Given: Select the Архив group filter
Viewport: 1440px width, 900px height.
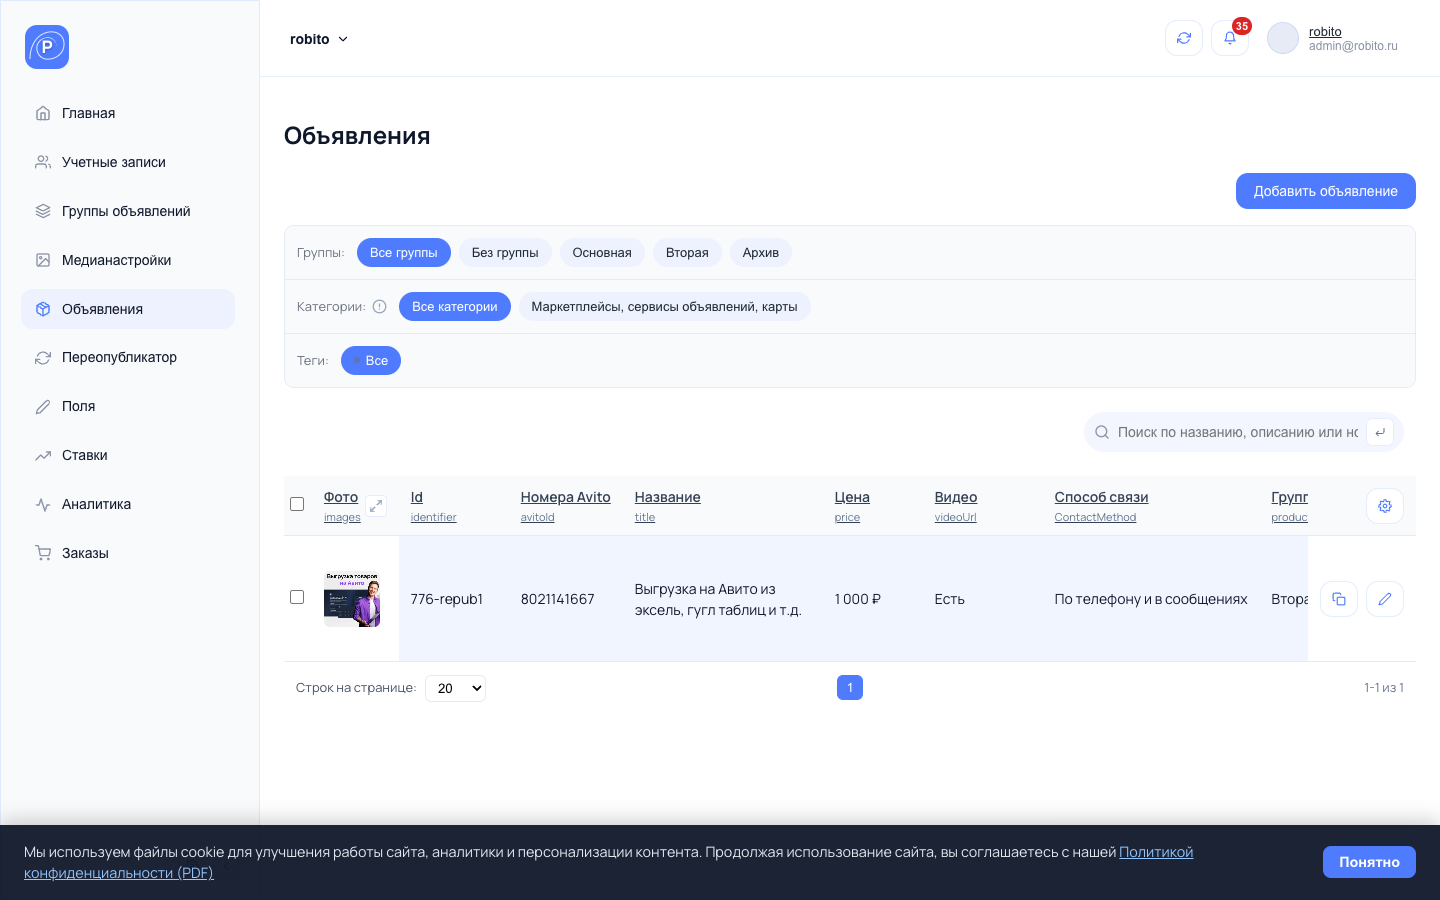Looking at the screenshot, I should point(761,253).
